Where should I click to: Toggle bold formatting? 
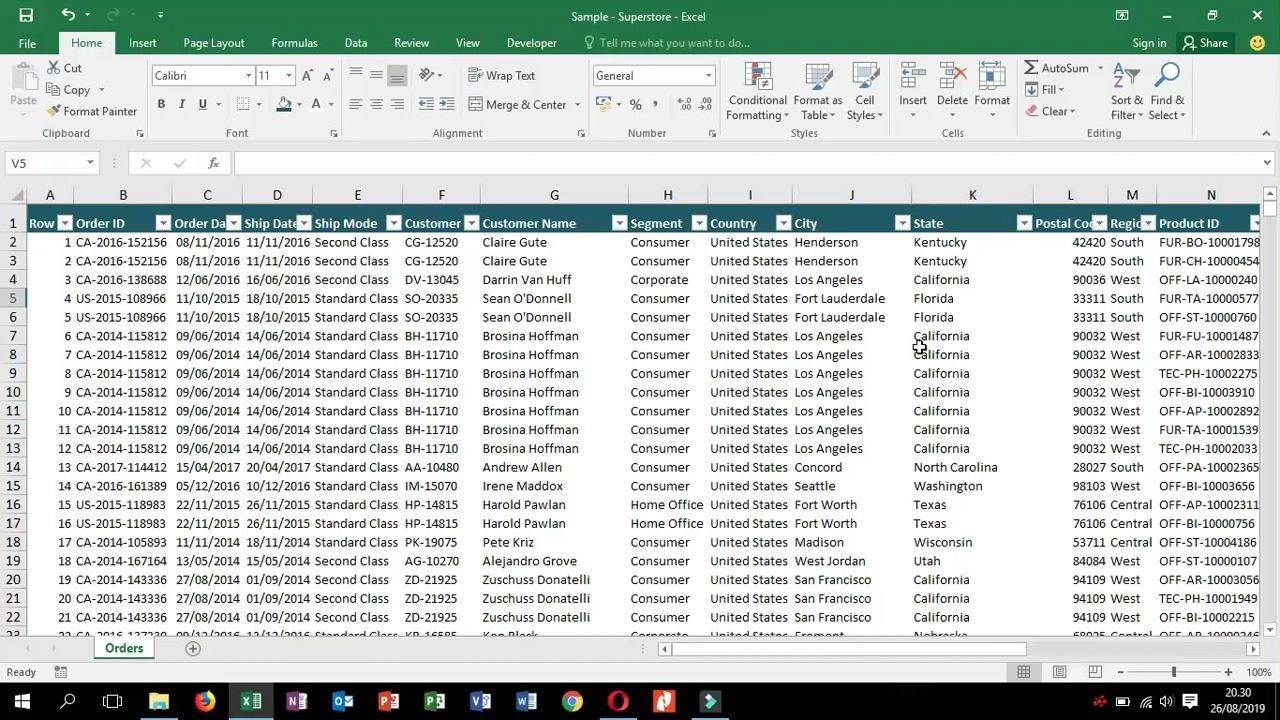[161, 104]
